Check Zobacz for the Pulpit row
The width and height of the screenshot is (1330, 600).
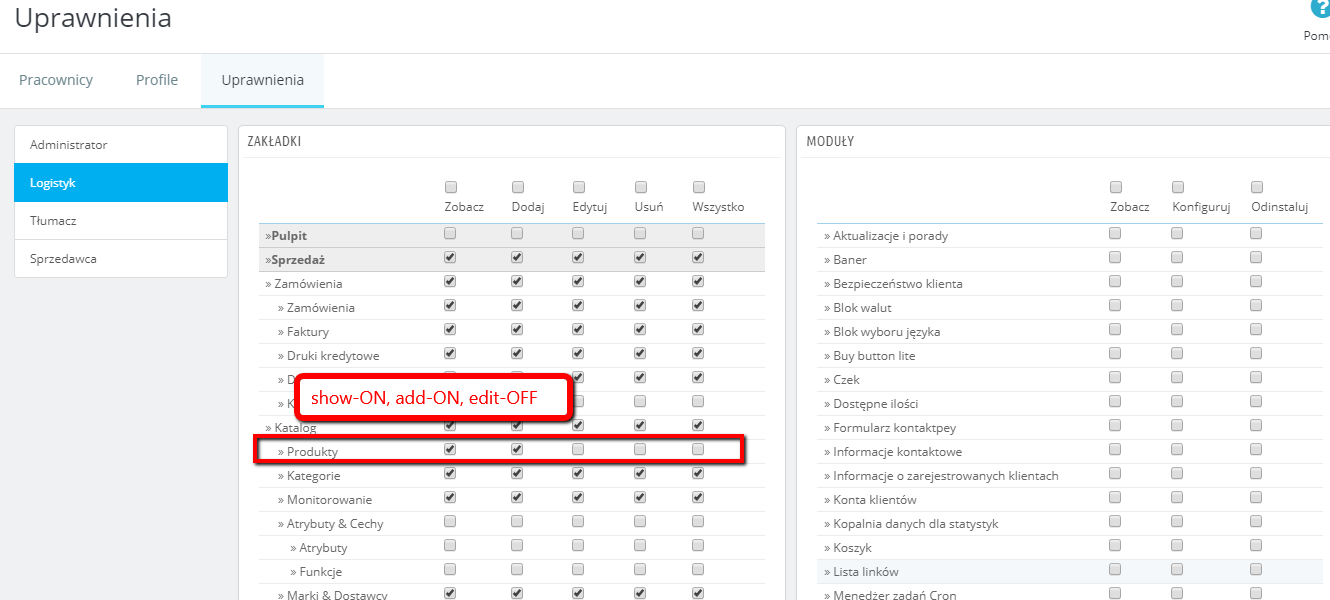point(450,233)
